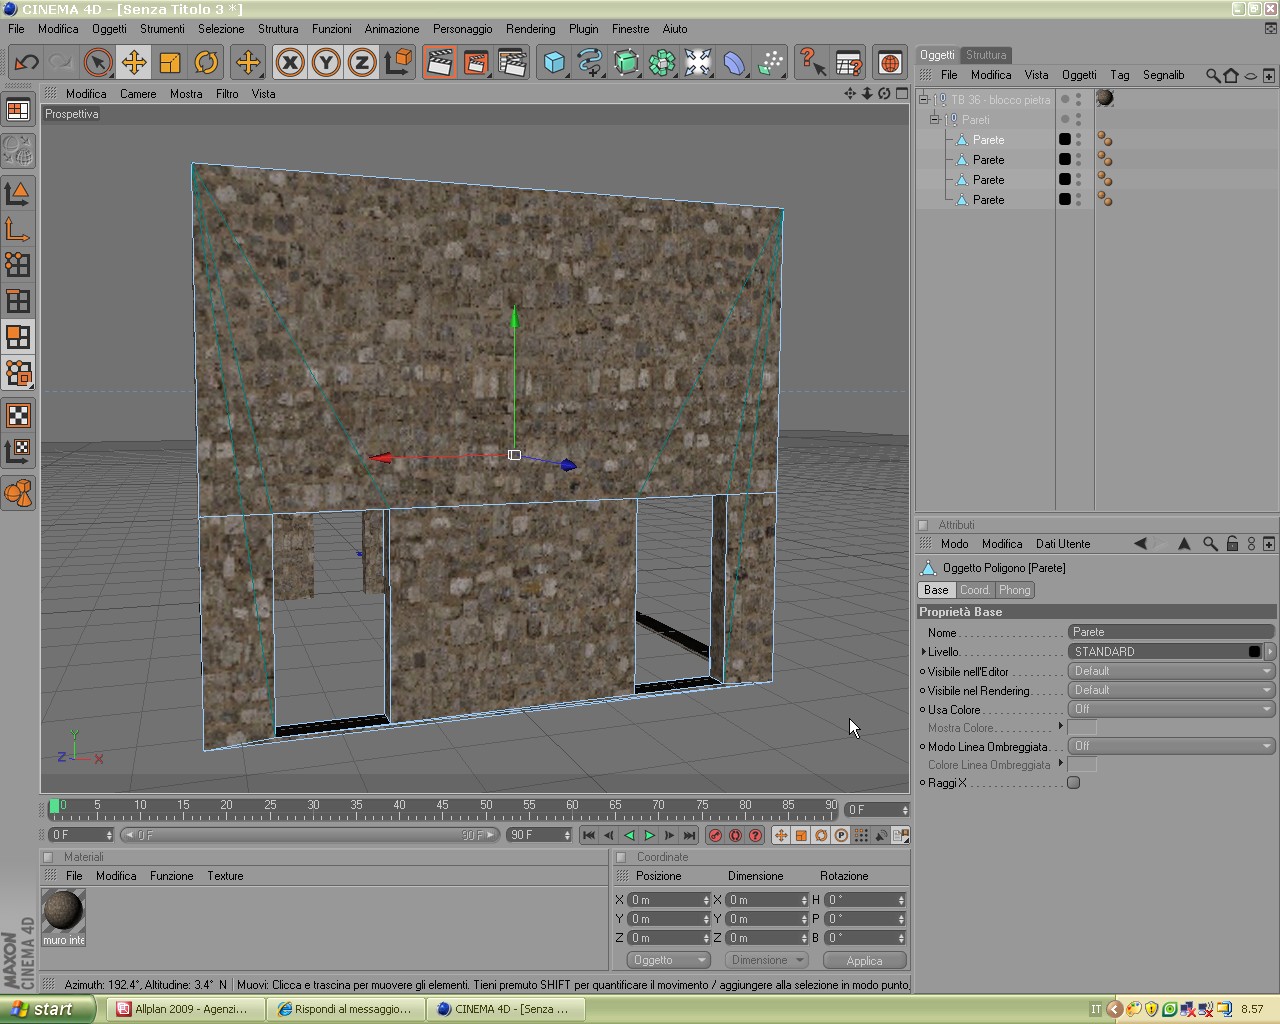The width and height of the screenshot is (1280, 1024).
Task: Click the eye icon in Objects manager
Action: point(1250,76)
